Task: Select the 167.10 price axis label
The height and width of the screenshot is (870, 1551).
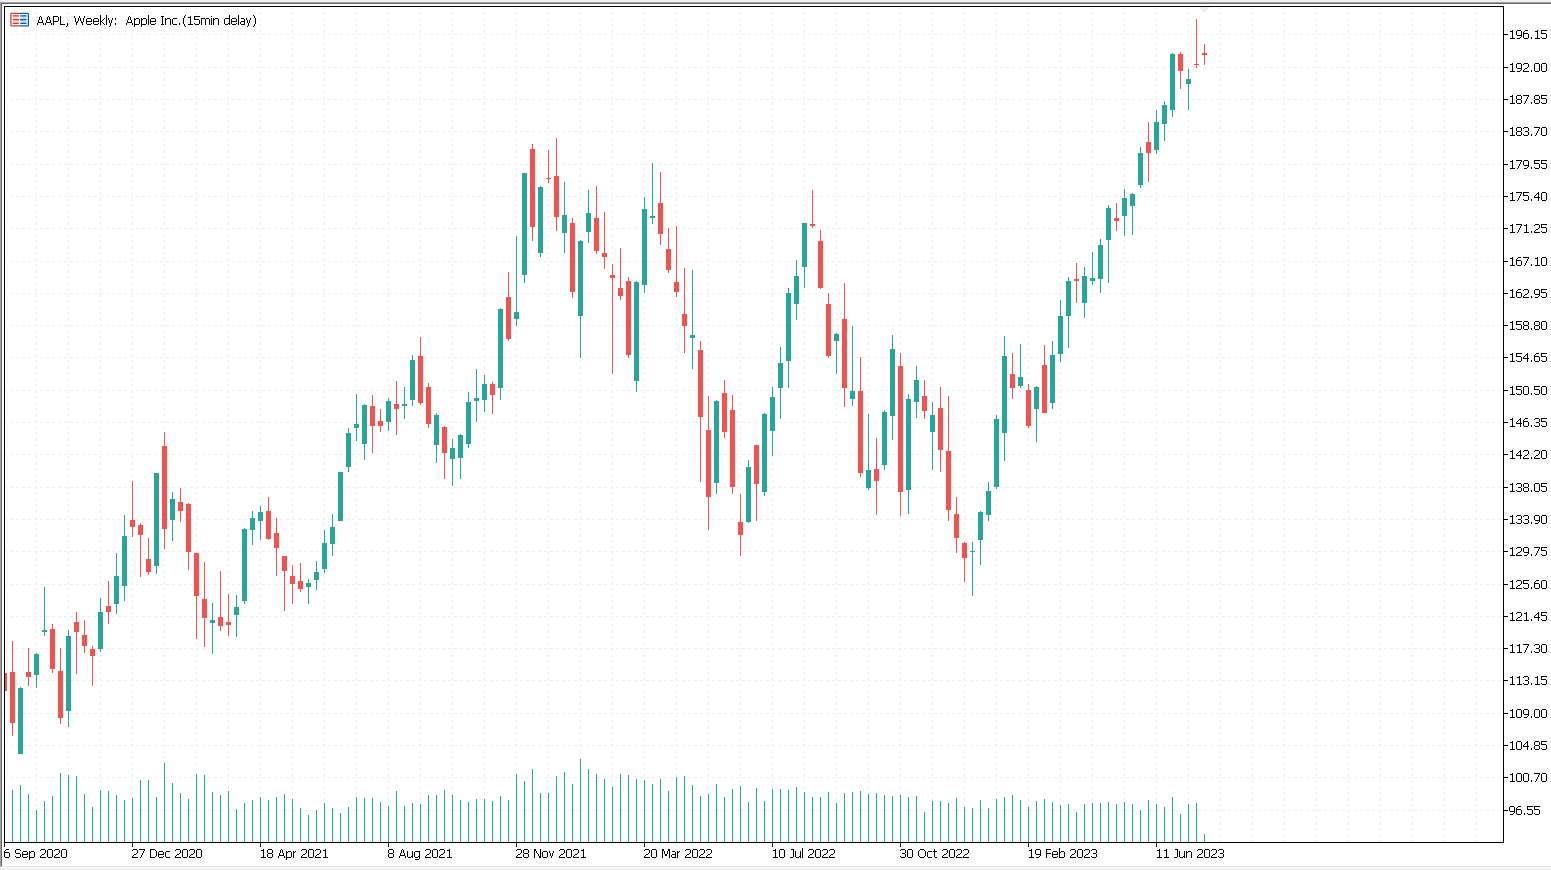Action: (x=1528, y=261)
